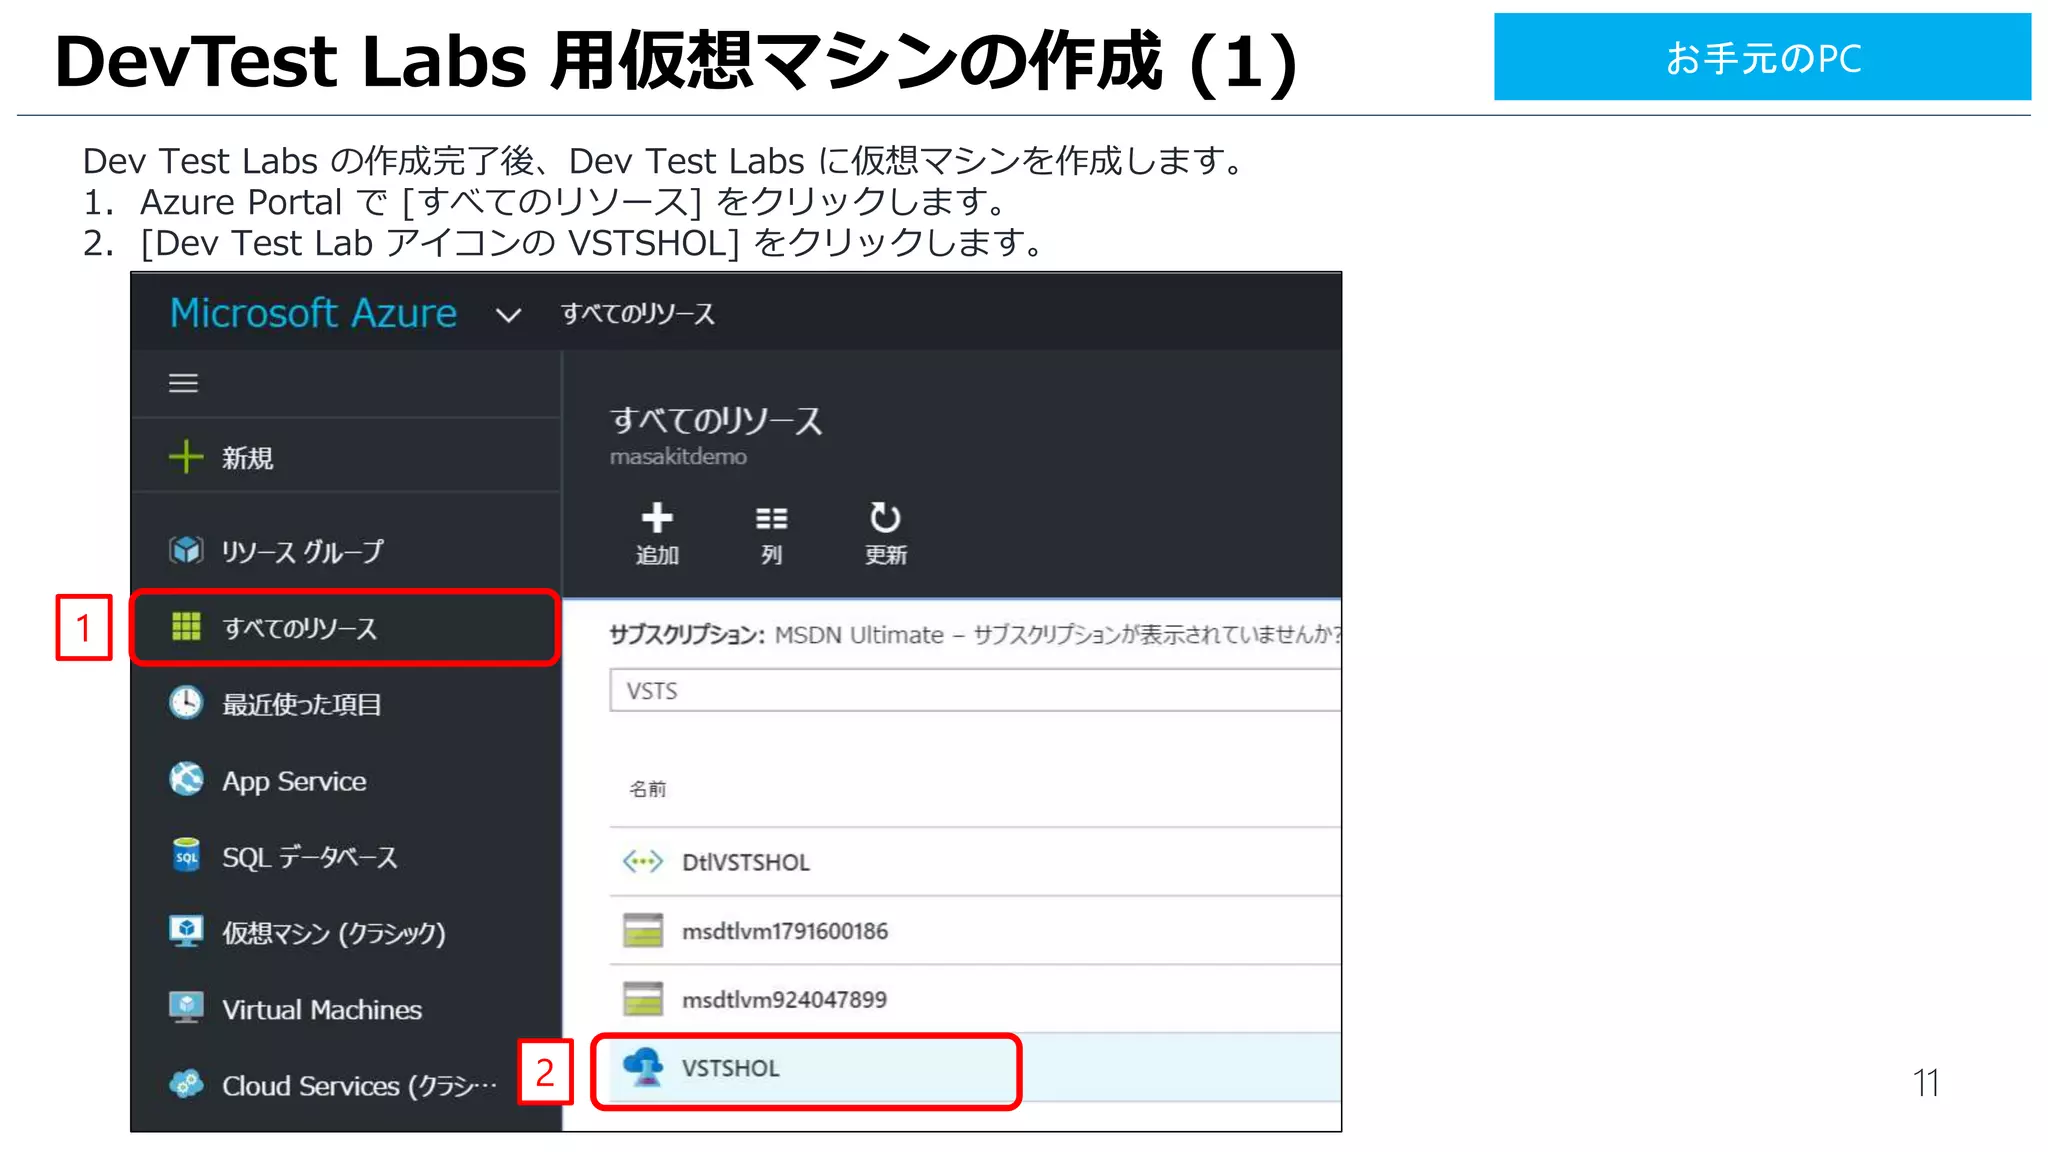Click the 追加 plus icon in toolbar
The width and height of the screenshot is (2048, 1152).
[657, 518]
